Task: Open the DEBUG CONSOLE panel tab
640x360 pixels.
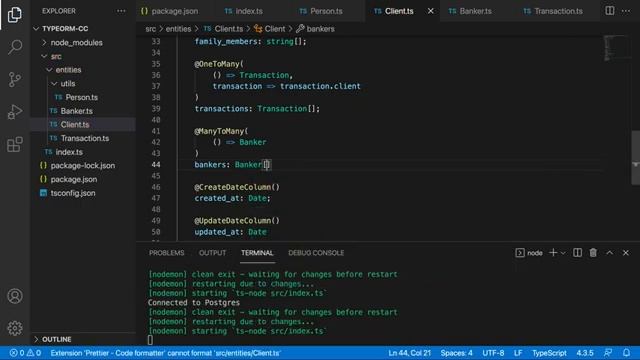Action: tap(316, 253)
